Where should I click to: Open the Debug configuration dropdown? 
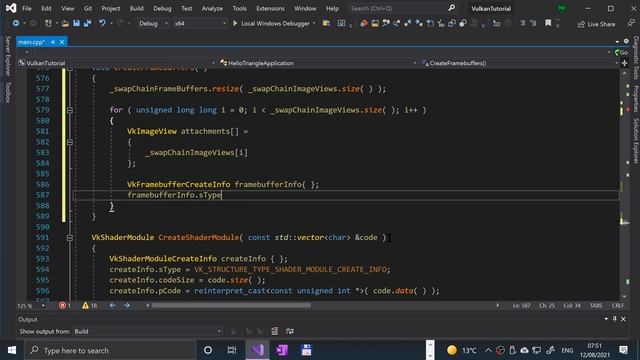tap(153, 24)
